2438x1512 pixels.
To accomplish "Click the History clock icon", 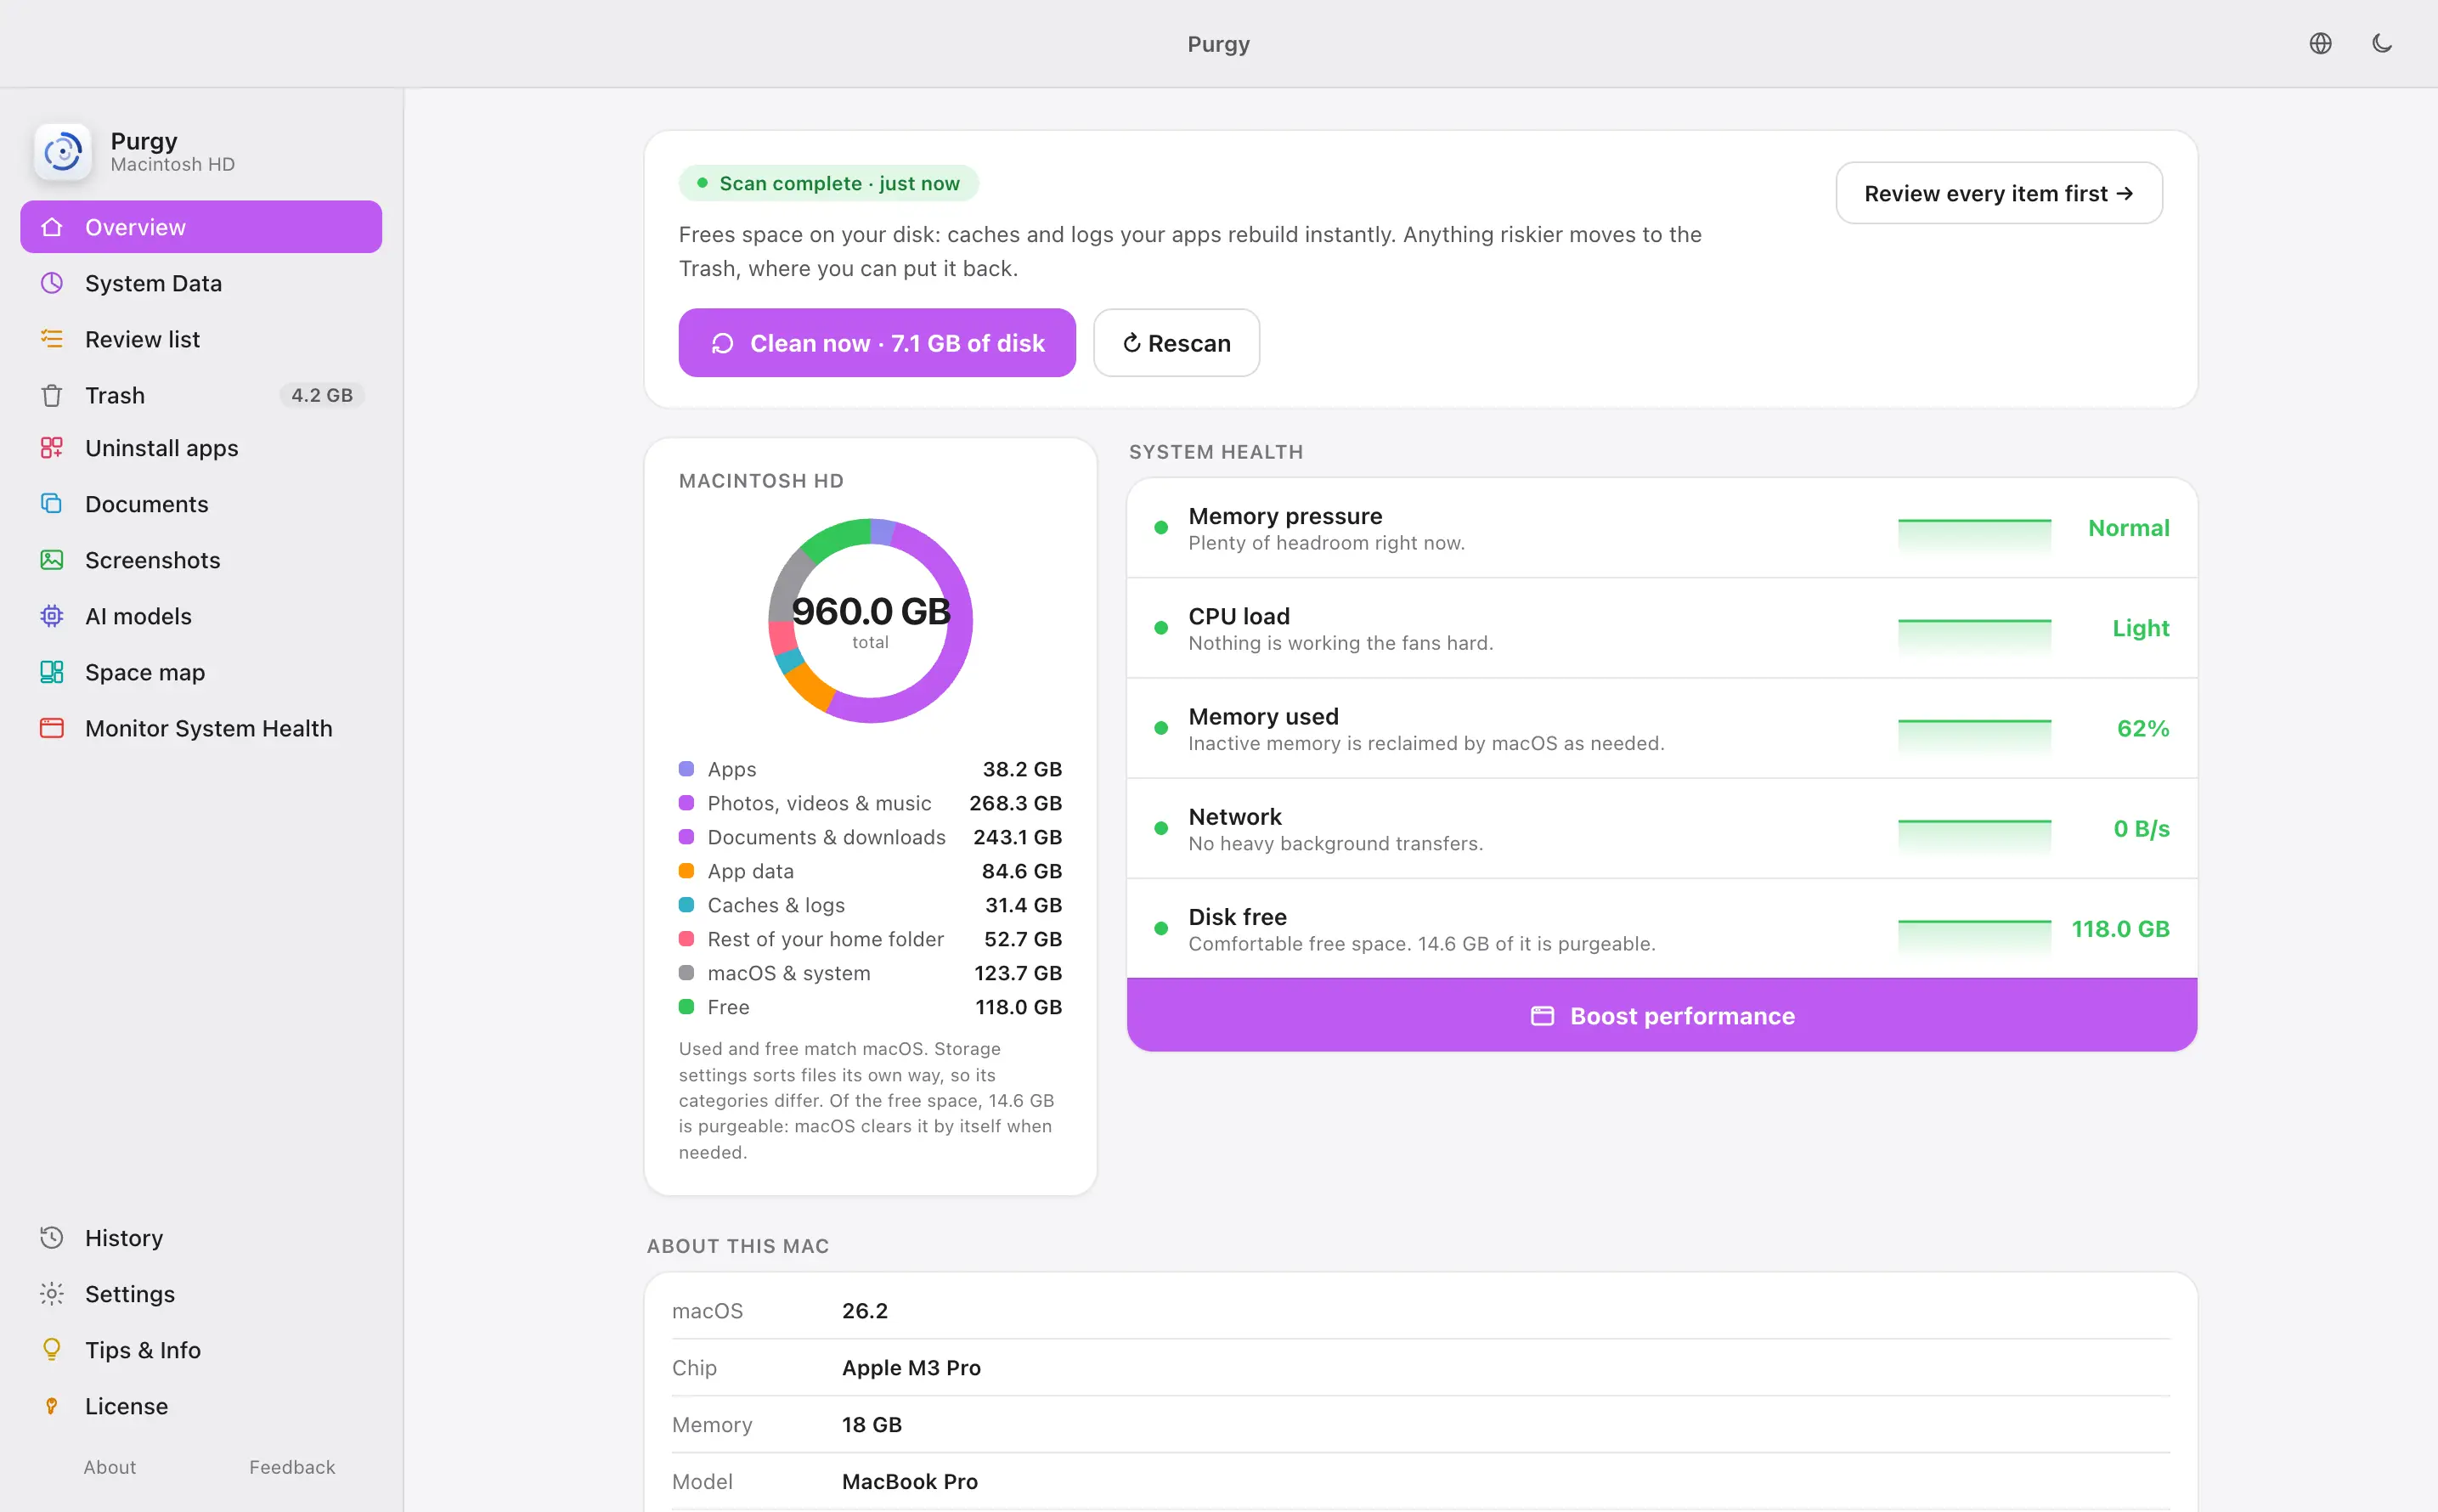I will click(x=52, y=1238).
